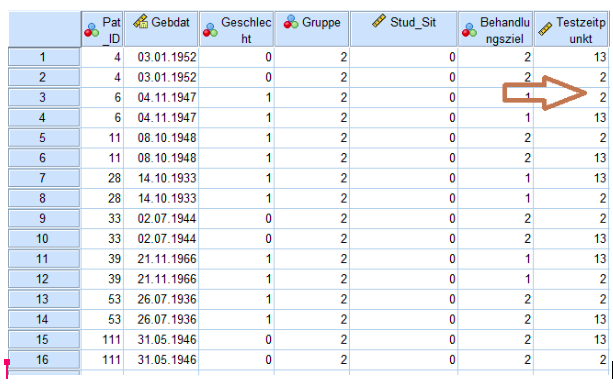Select row 16 via its row number header

coord(44,360)
